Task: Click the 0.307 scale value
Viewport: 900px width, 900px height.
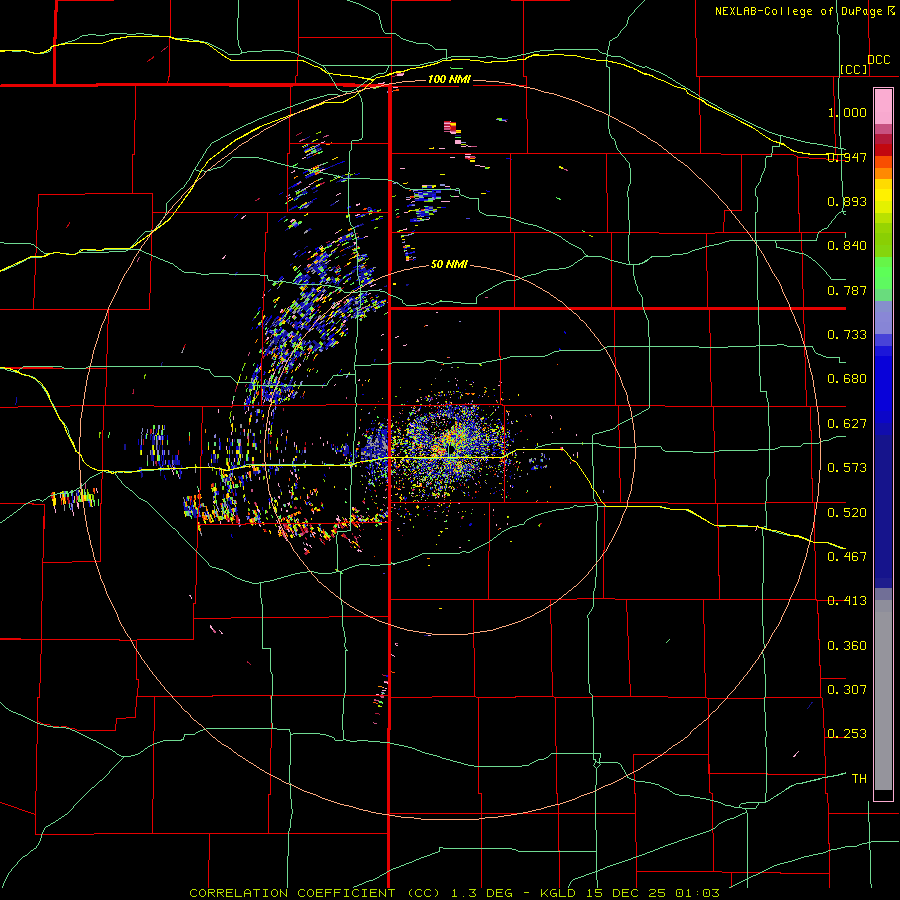Action: click(x=847, y=689)
